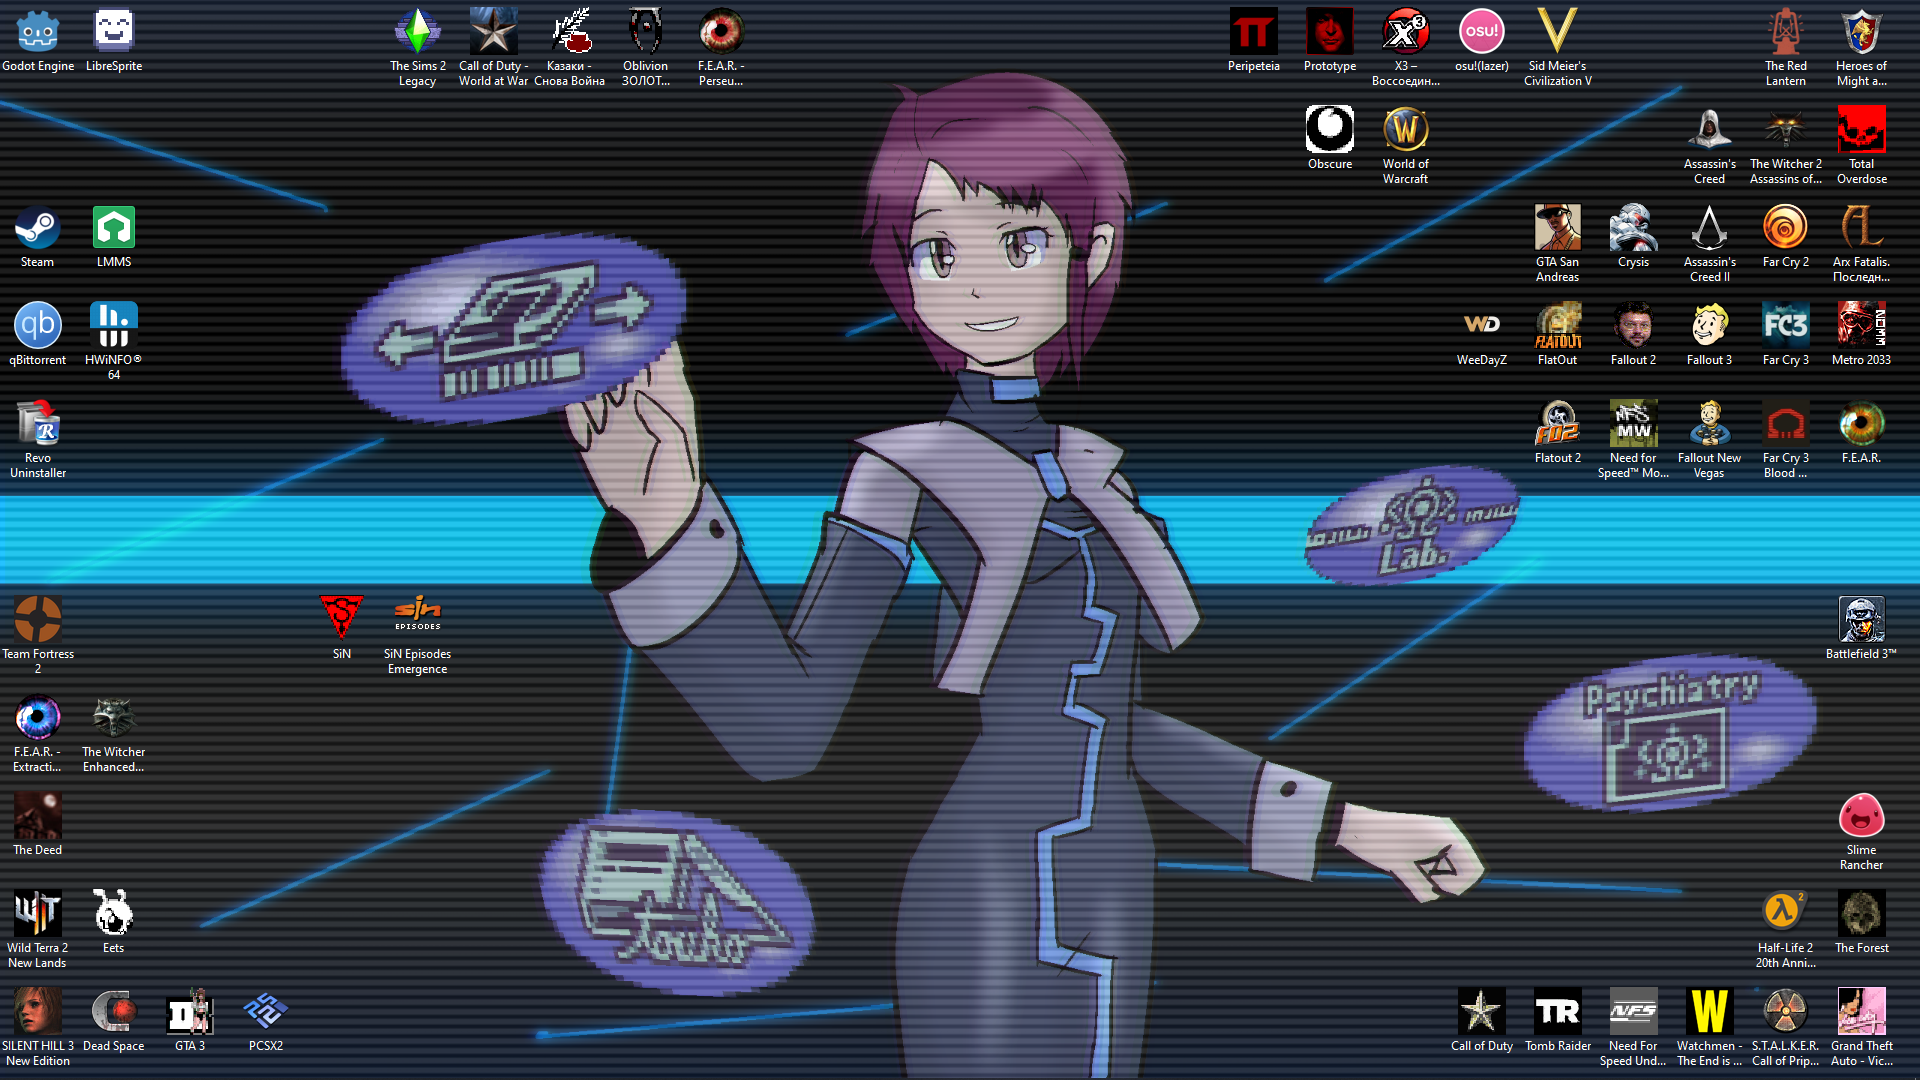1920x1080 pixels.
Task: Launch LibreSprite from the desktop
Action: click(x=114, y=40)
